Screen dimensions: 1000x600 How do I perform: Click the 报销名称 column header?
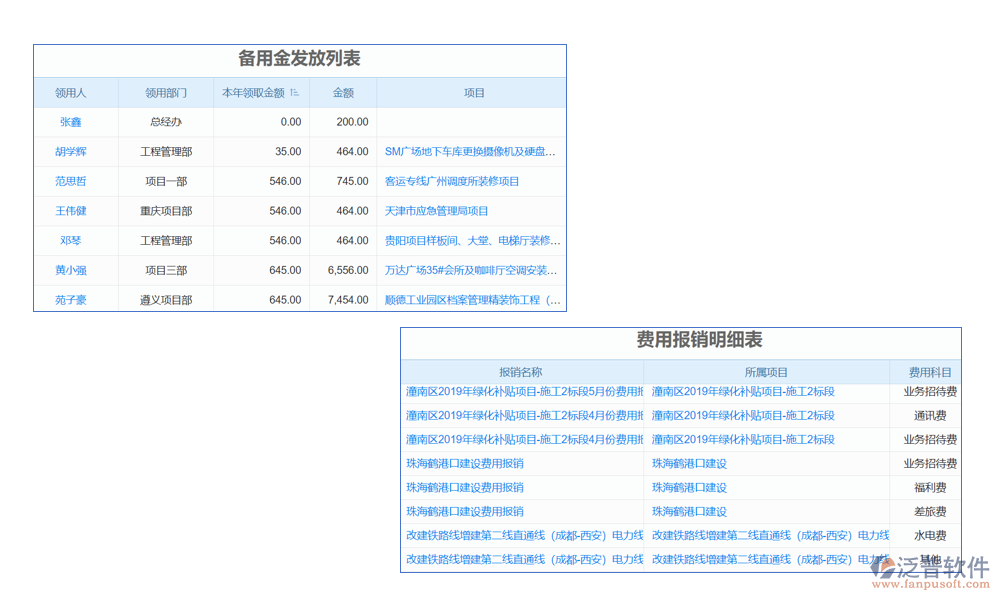[521, 372]
